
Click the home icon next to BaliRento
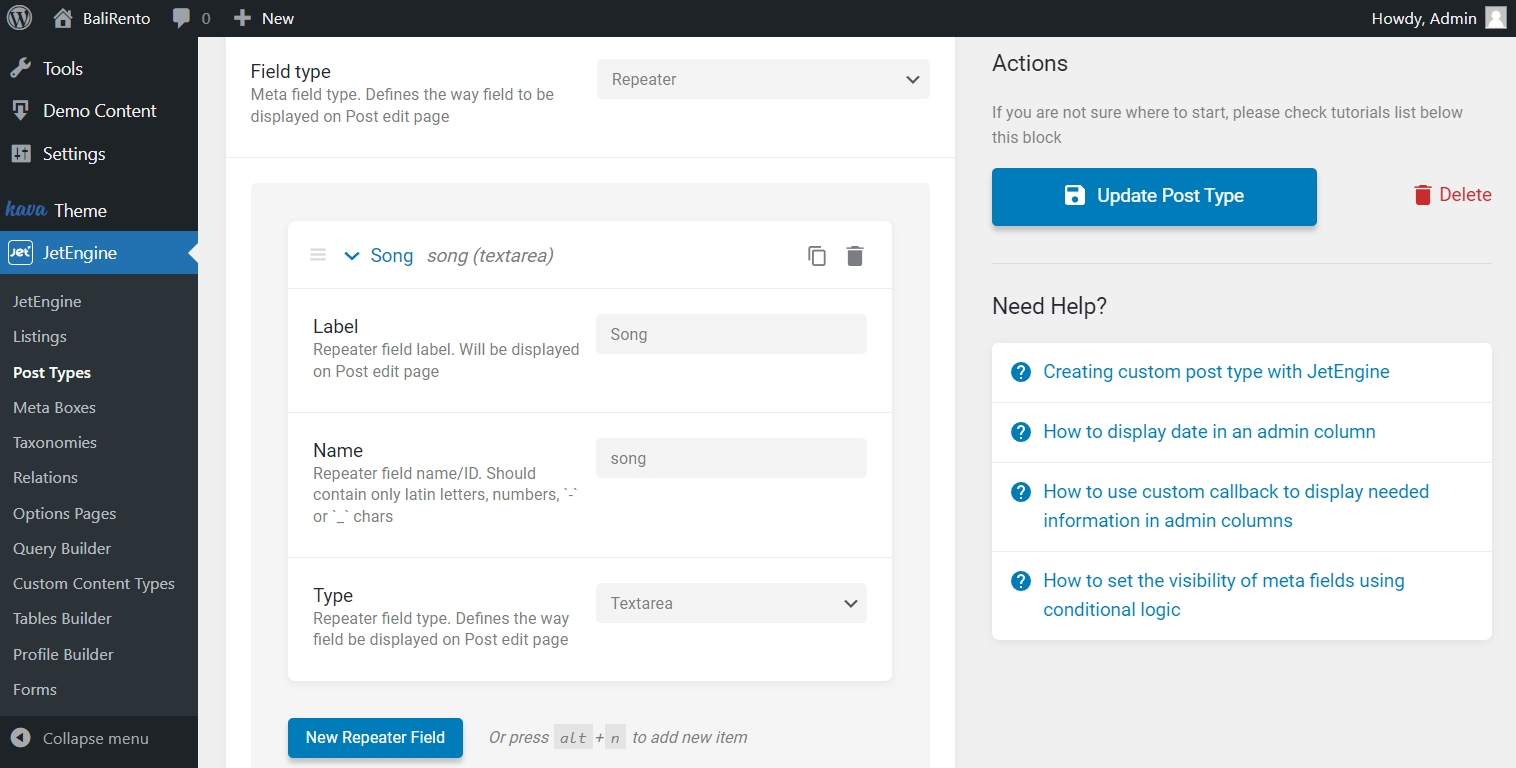pyautogui.click(x=63, y=18)
